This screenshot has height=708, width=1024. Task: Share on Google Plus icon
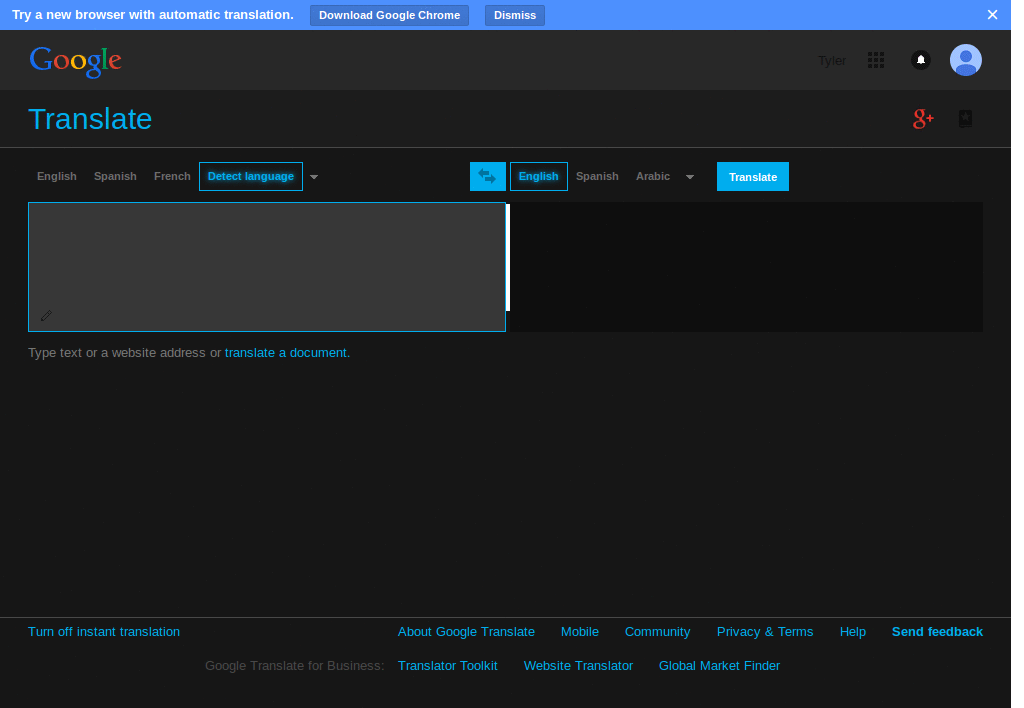click(x=923, y=119)
